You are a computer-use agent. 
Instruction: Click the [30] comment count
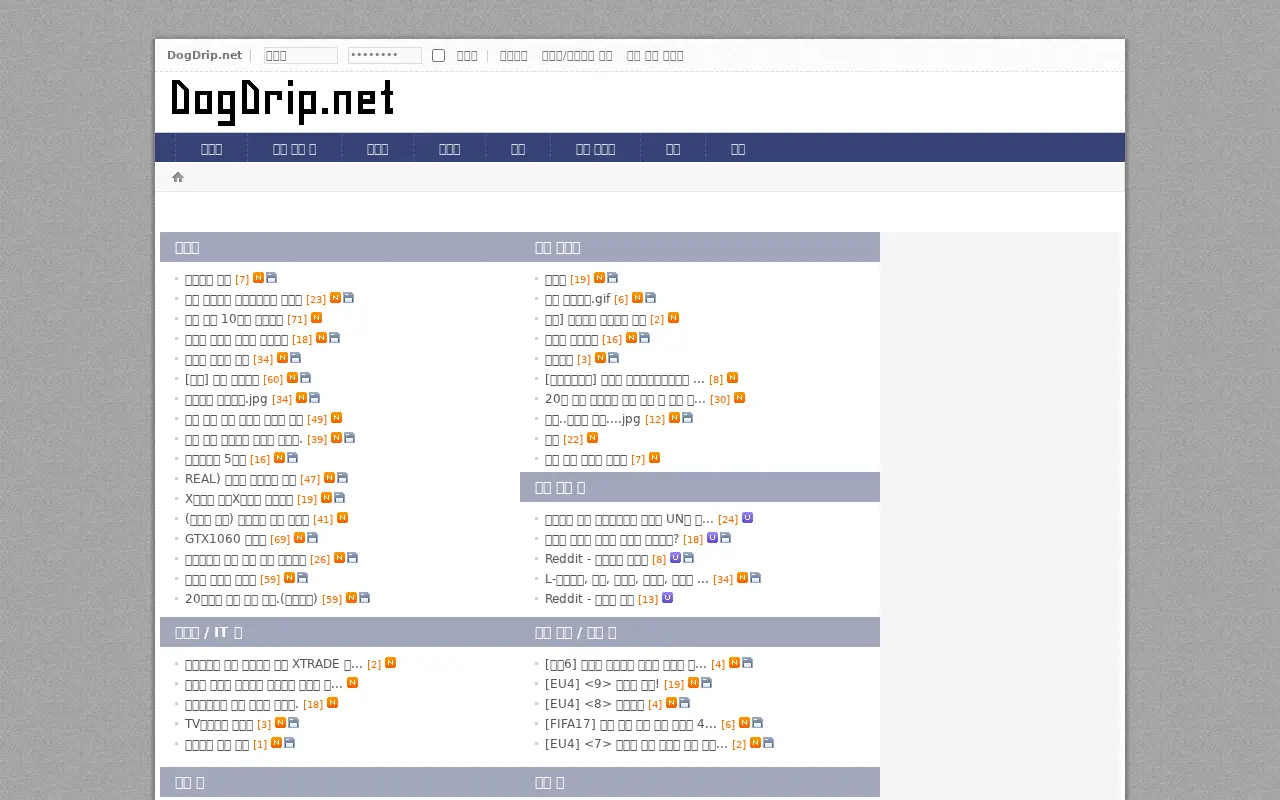click(720, 400)
